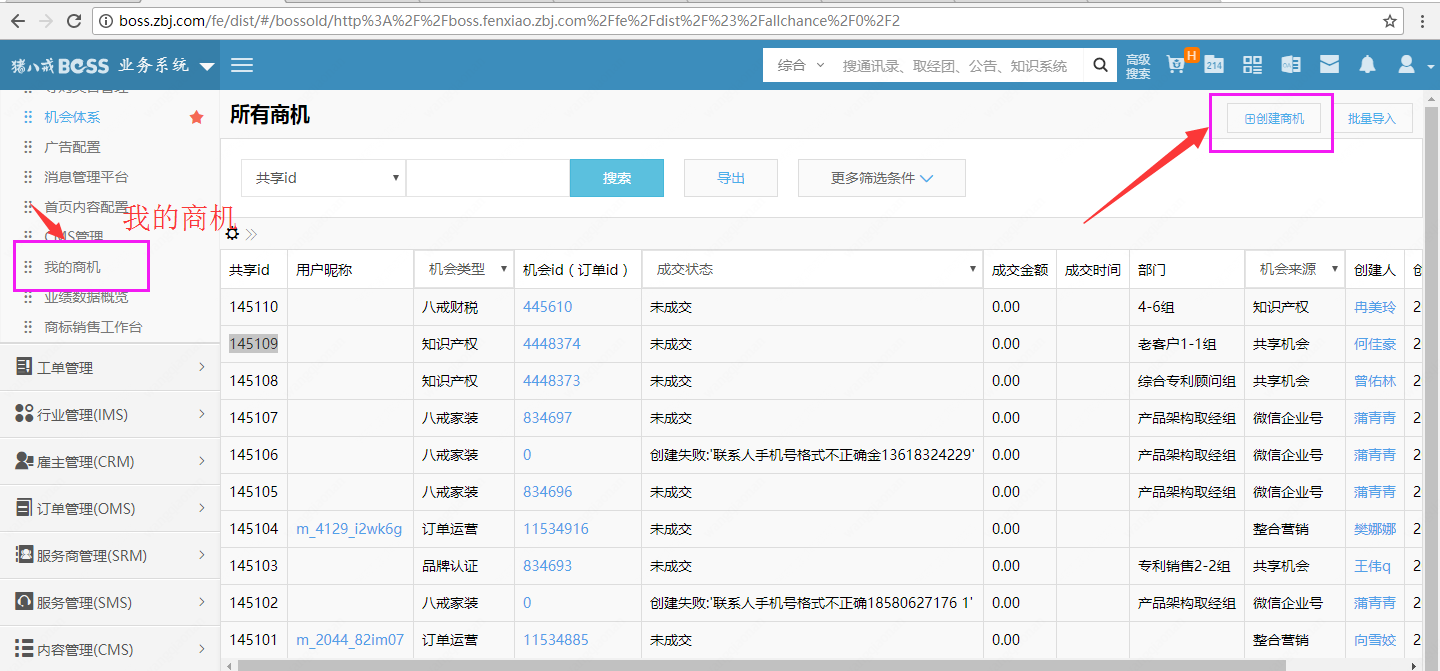Open the 综合 search scope dropdown

coord(801,65)
